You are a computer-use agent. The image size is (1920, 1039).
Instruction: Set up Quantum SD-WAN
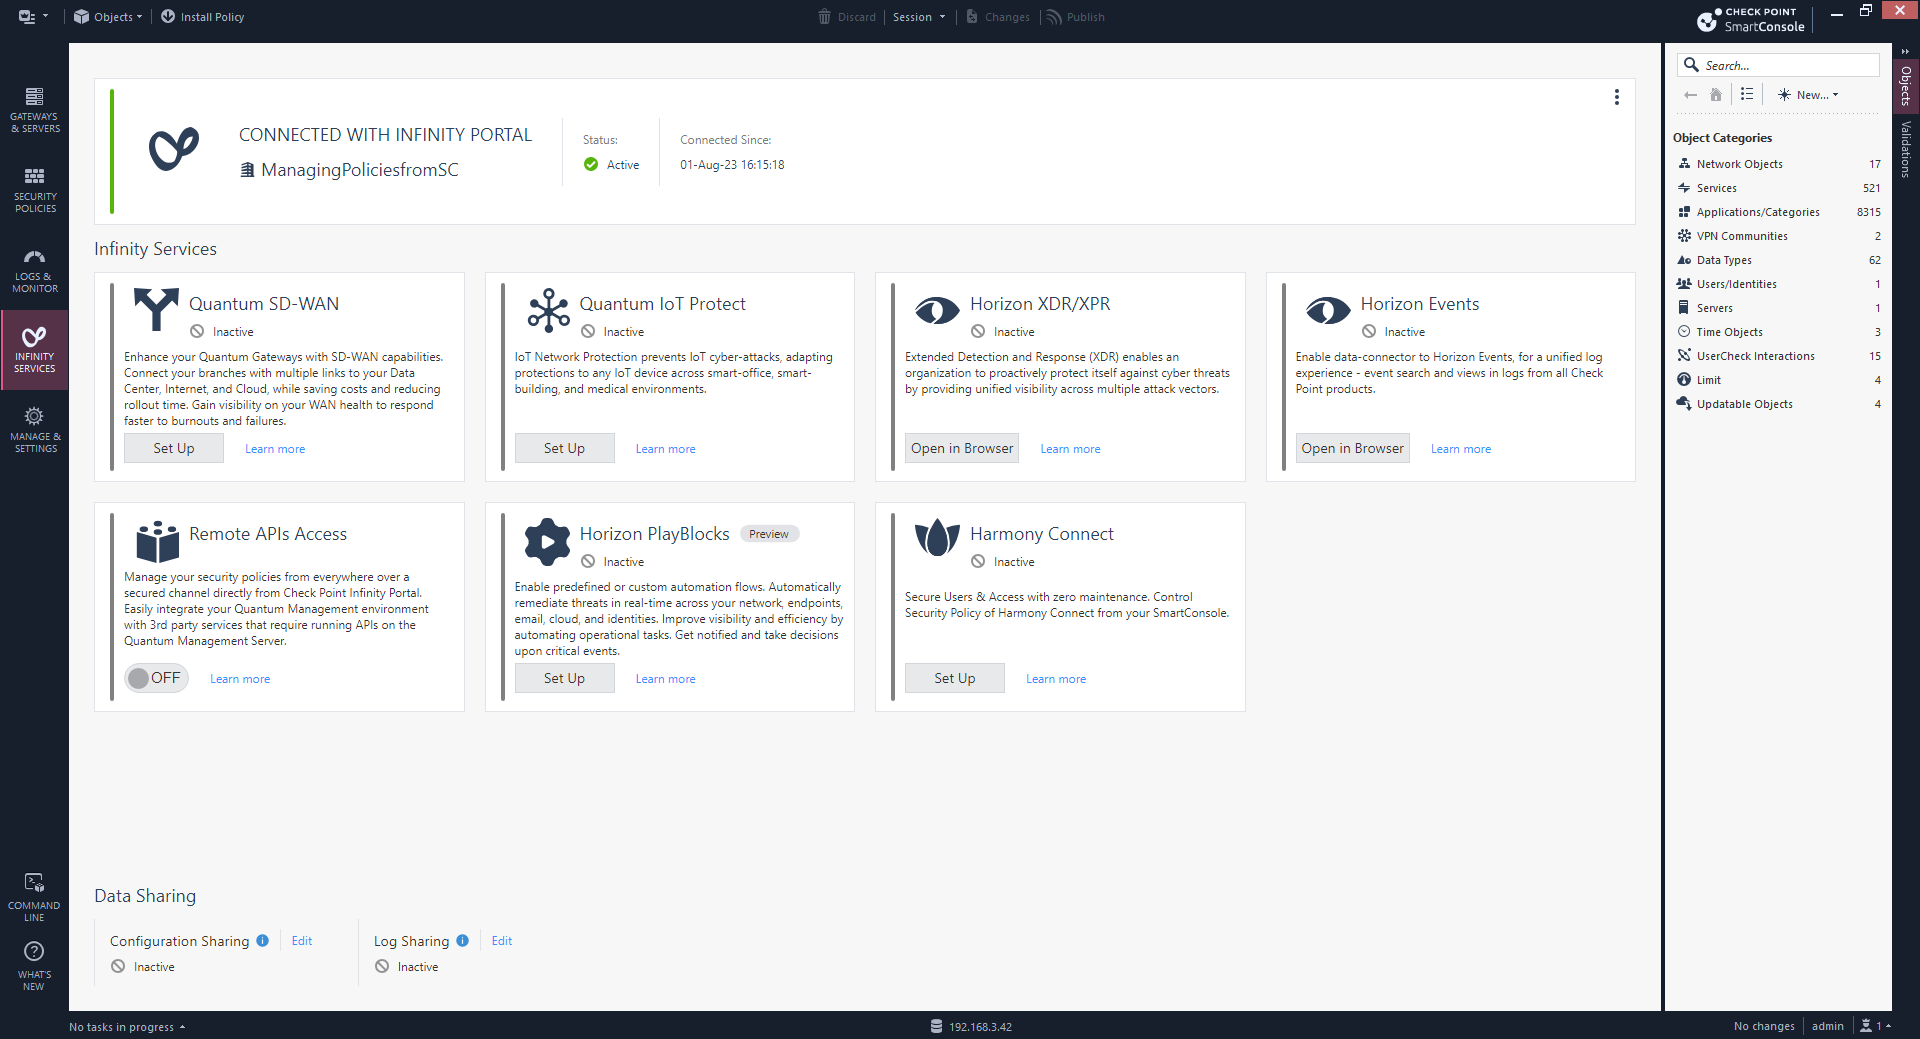point(174,448)
